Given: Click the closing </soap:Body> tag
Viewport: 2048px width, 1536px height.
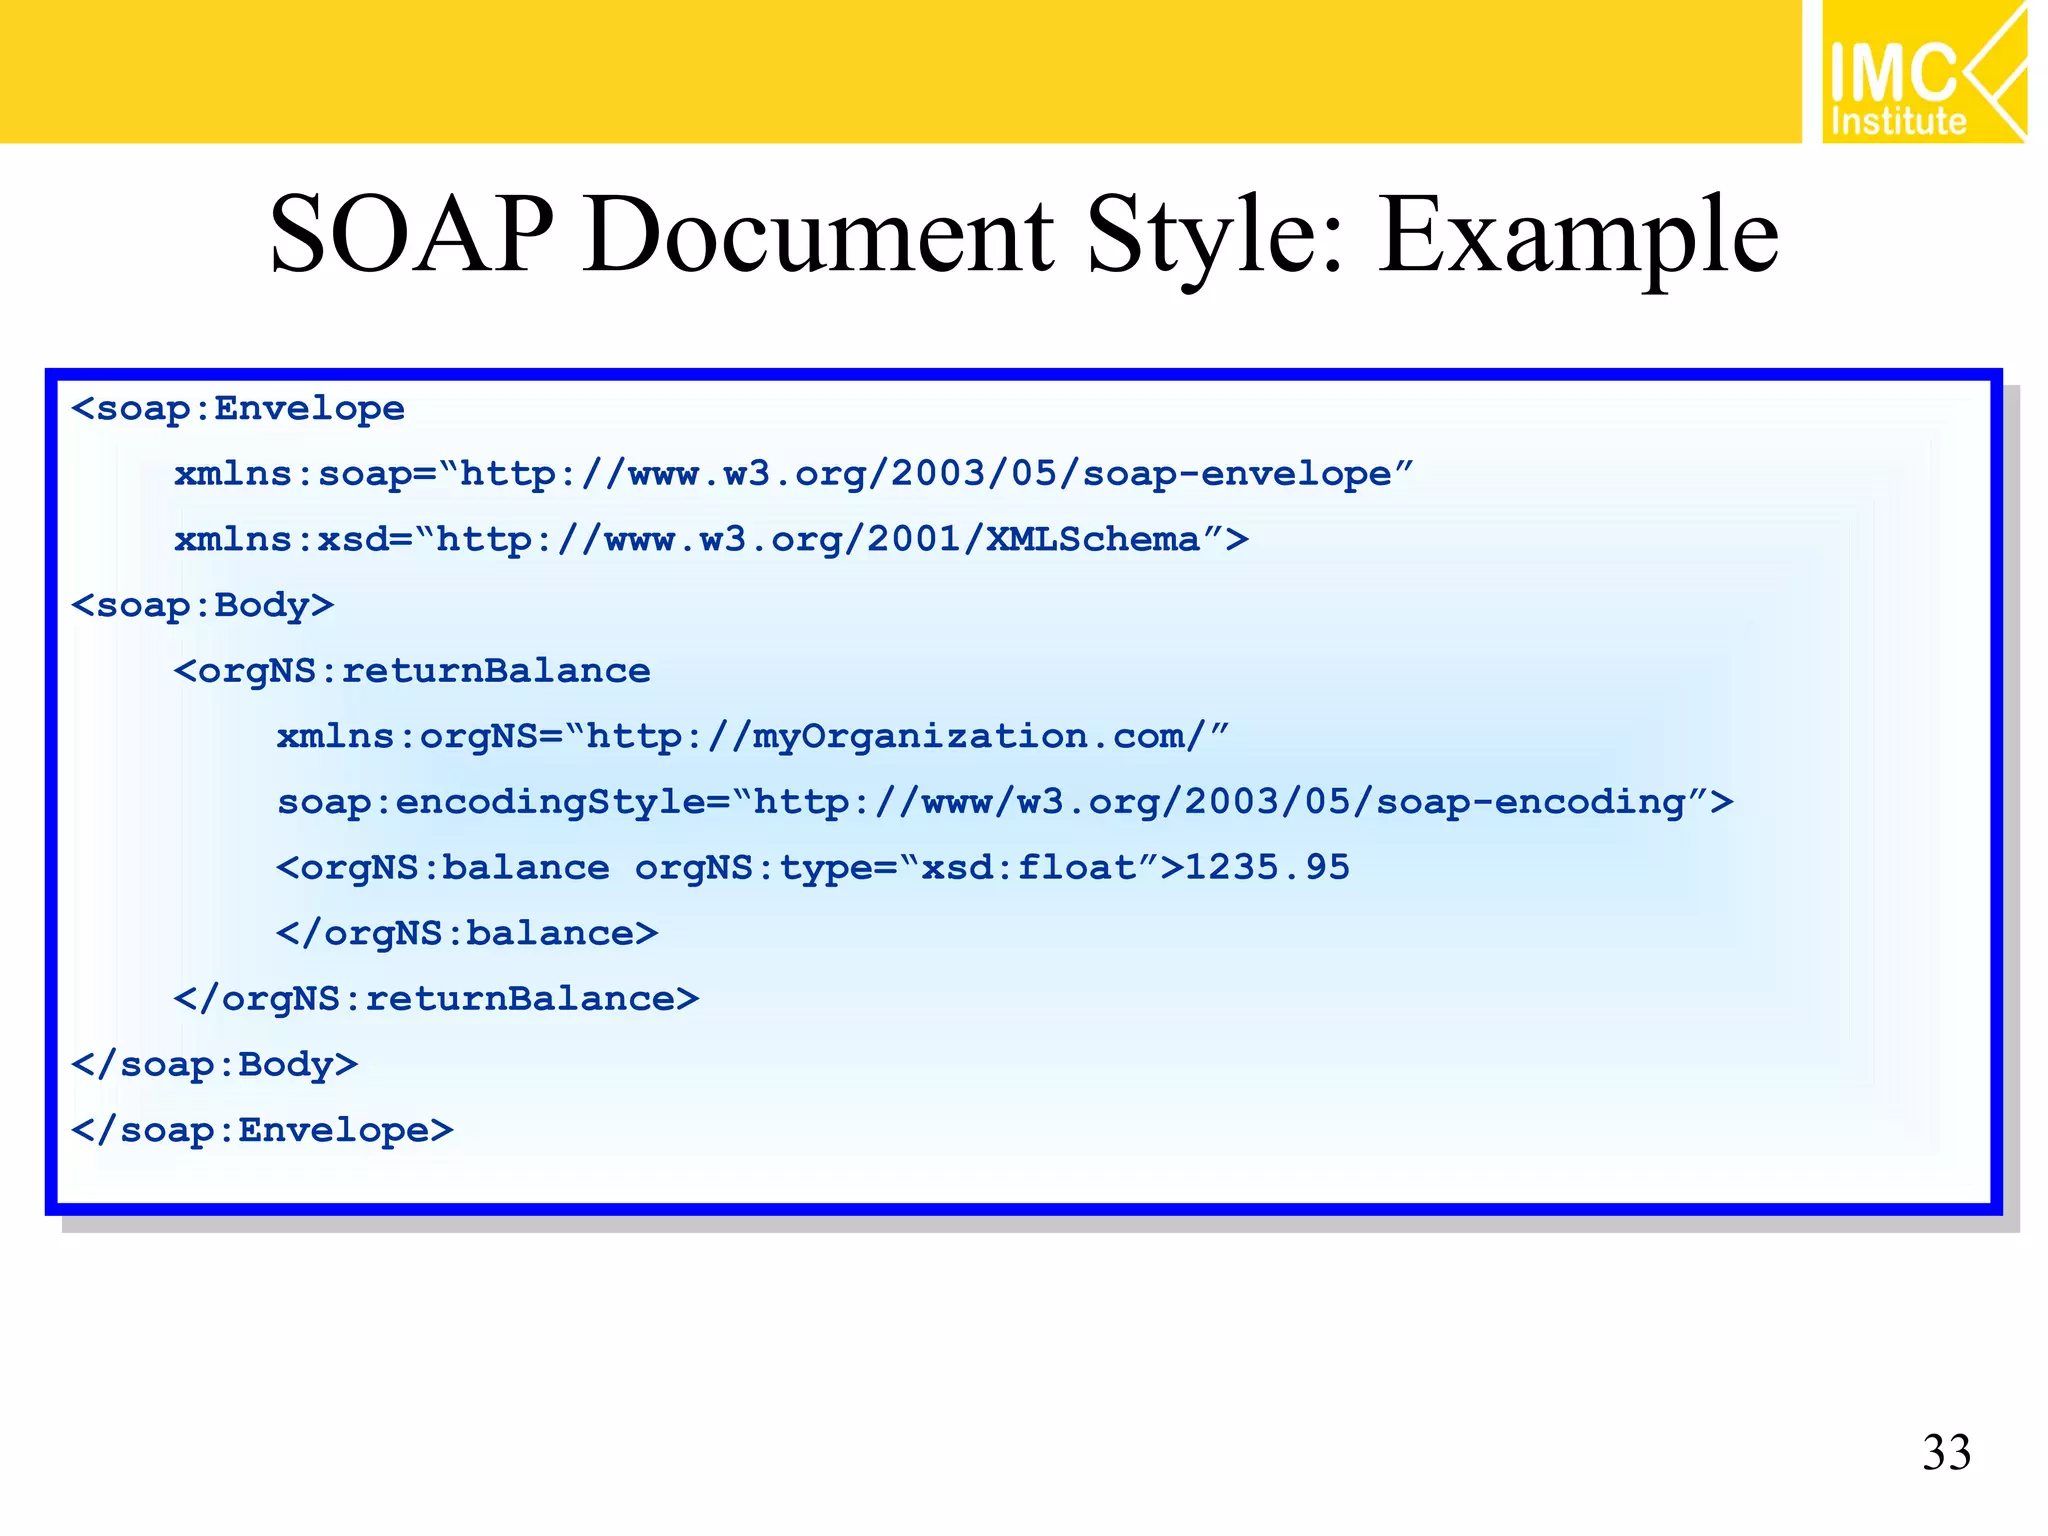Looking at the screenshot, I should [215, 1065].
